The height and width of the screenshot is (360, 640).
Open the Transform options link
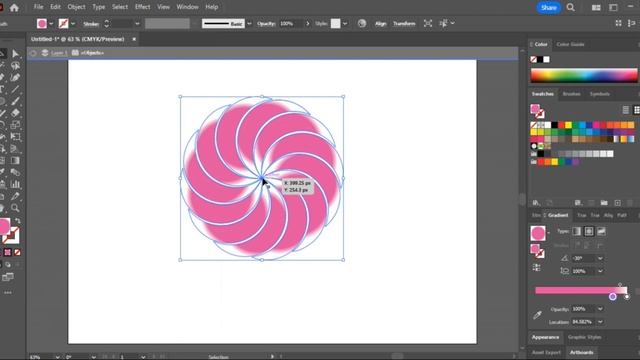pos(404,24)
